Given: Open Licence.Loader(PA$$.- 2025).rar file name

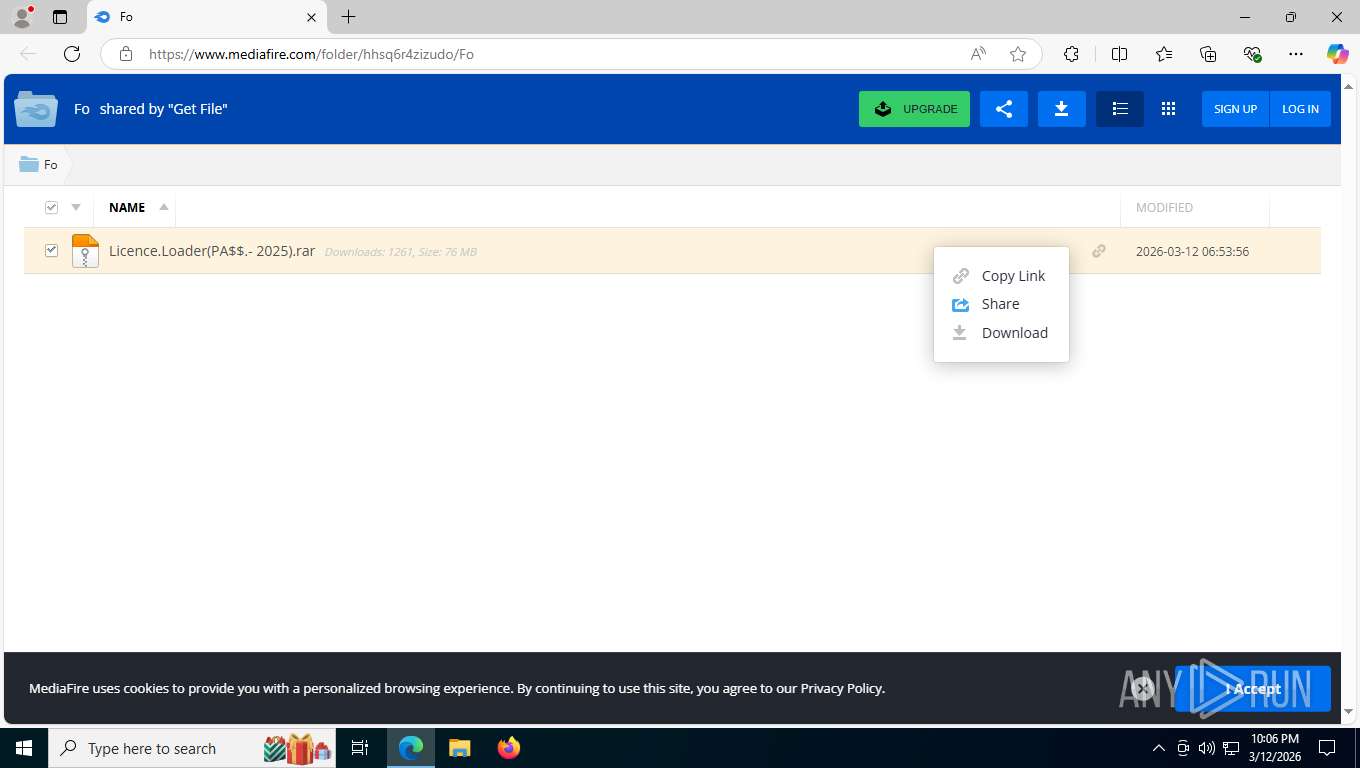Looking at the screenshot, I should pyautogui.click(x=212, y=251).
